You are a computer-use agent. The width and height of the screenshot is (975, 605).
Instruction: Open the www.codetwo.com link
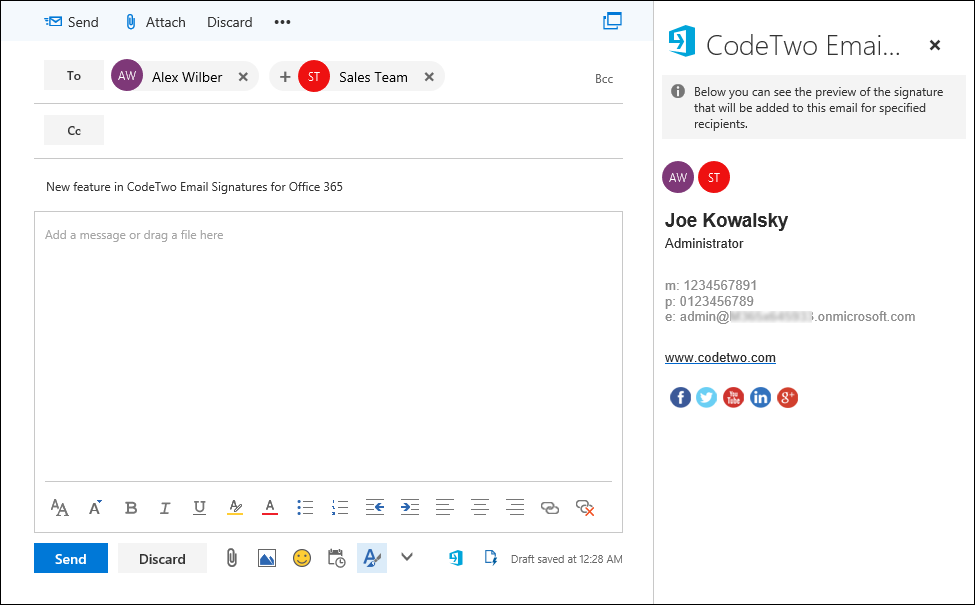click(x=720, y=358)
